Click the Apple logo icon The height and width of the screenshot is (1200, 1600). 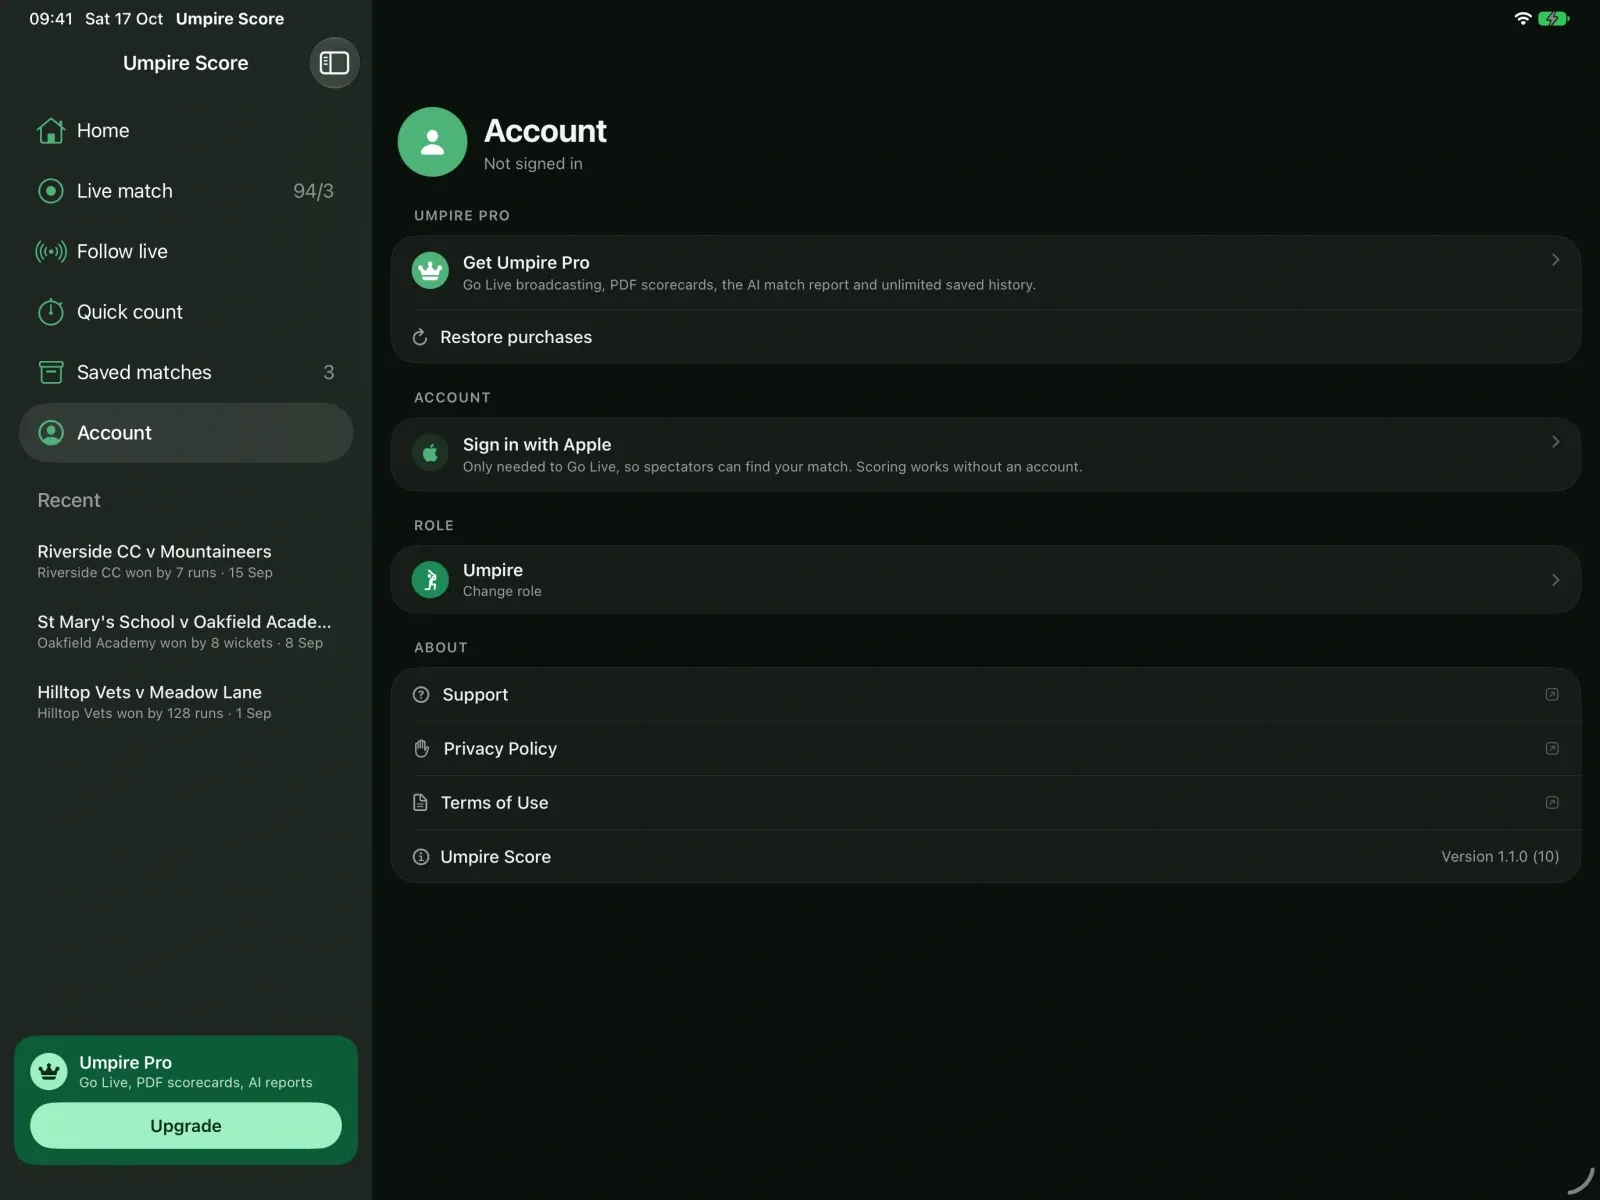(430, 453)
